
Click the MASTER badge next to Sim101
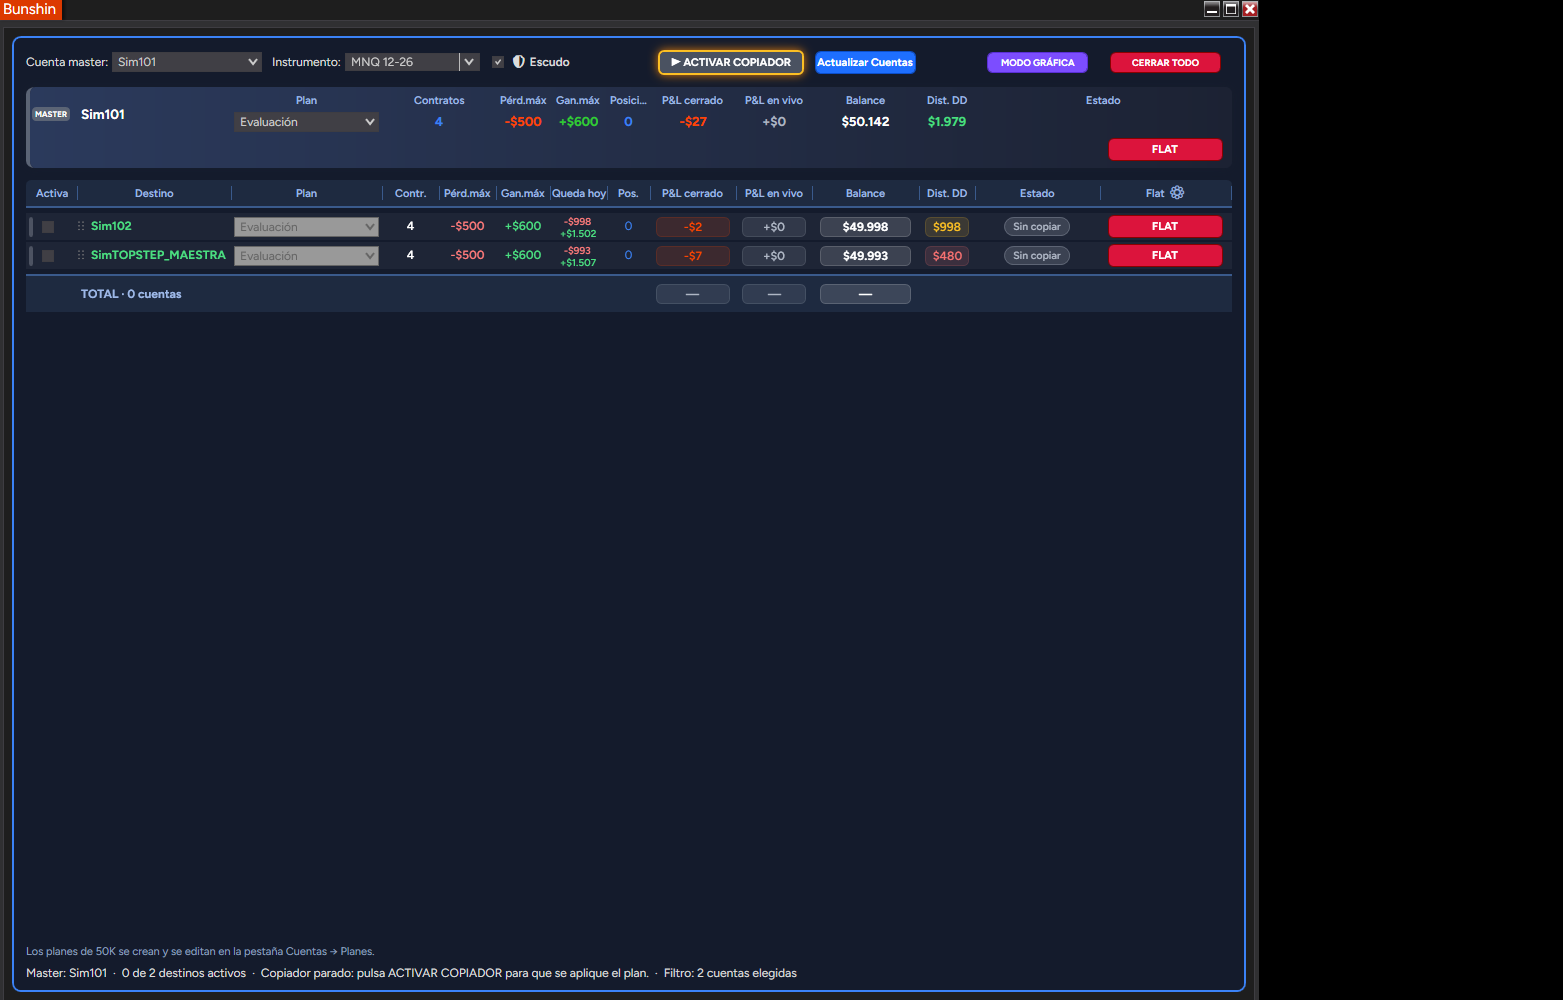[x=51, y=114]
